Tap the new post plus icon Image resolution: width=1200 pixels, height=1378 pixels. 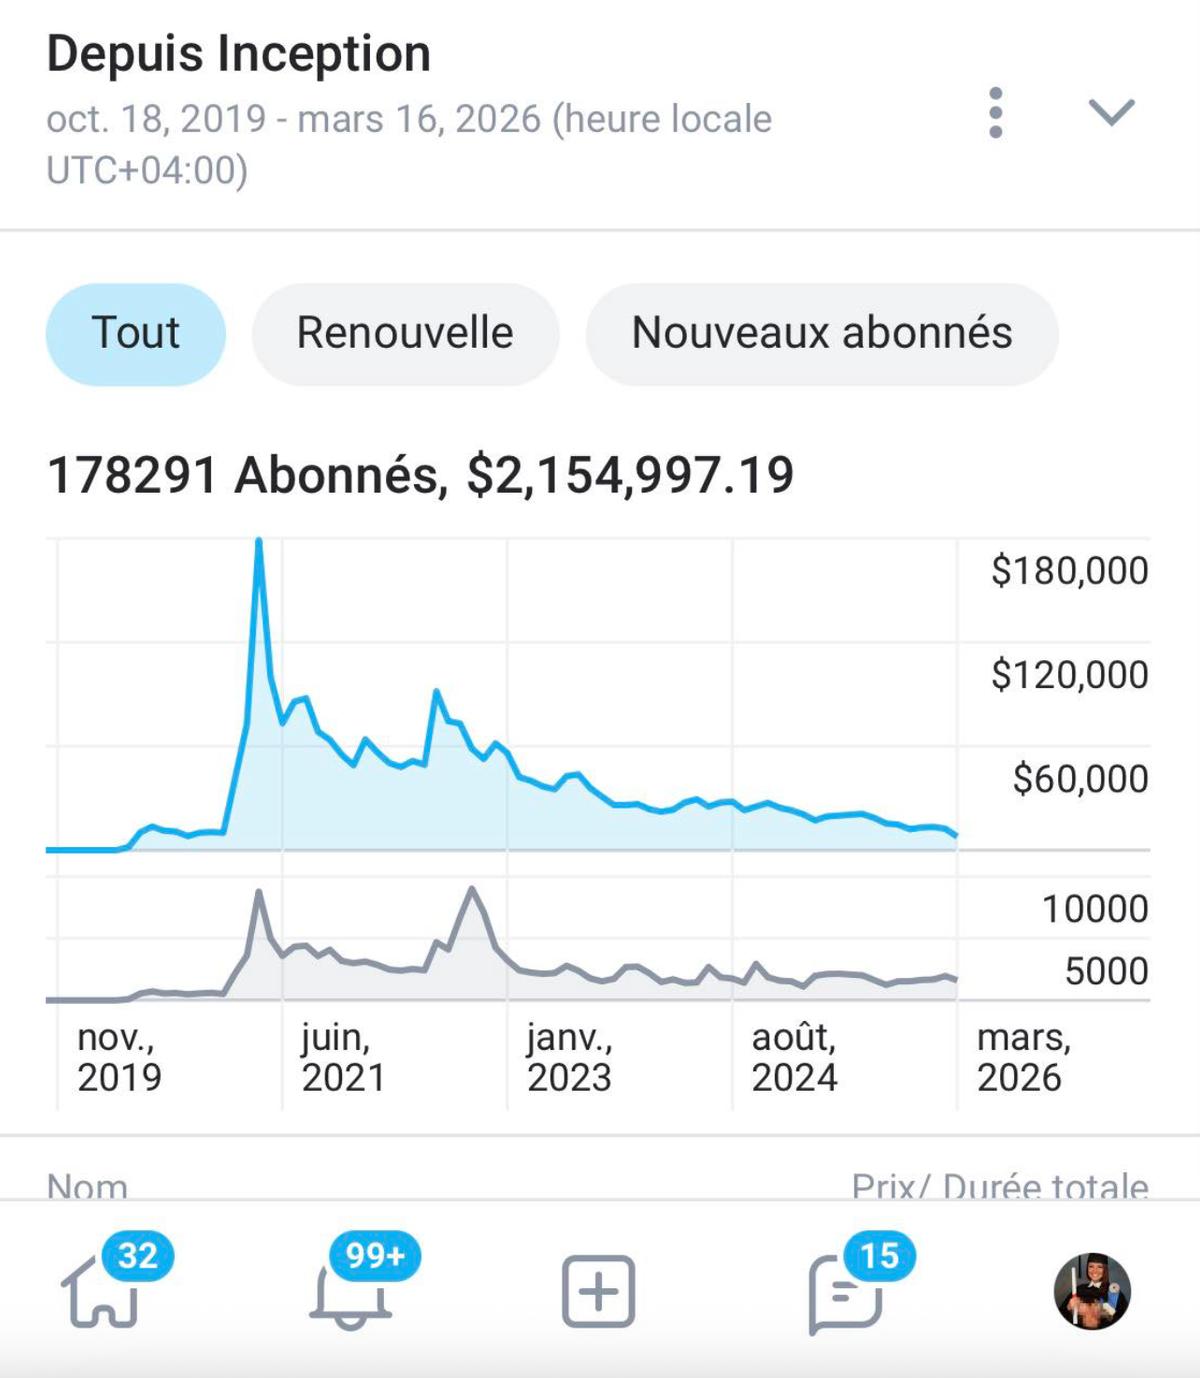point(598,1292)
